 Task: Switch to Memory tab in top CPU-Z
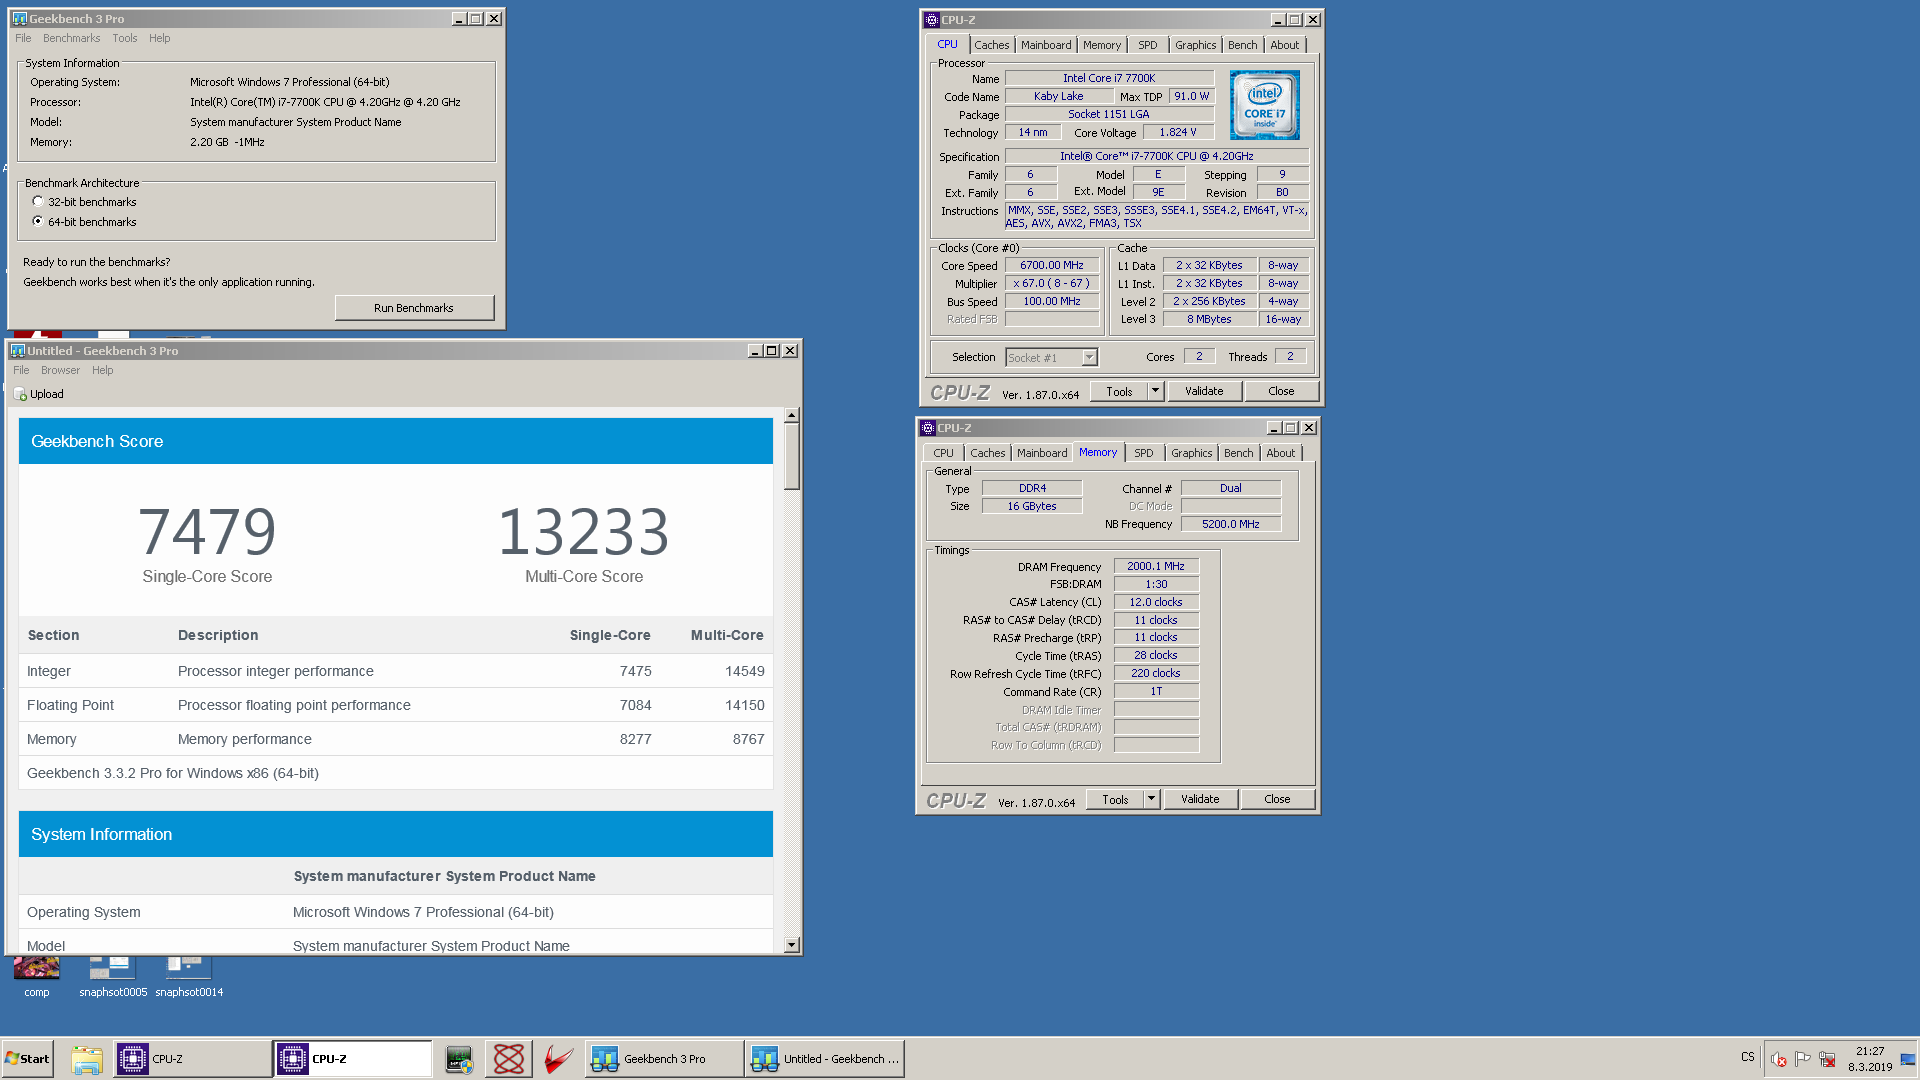tap(1102, 45)
